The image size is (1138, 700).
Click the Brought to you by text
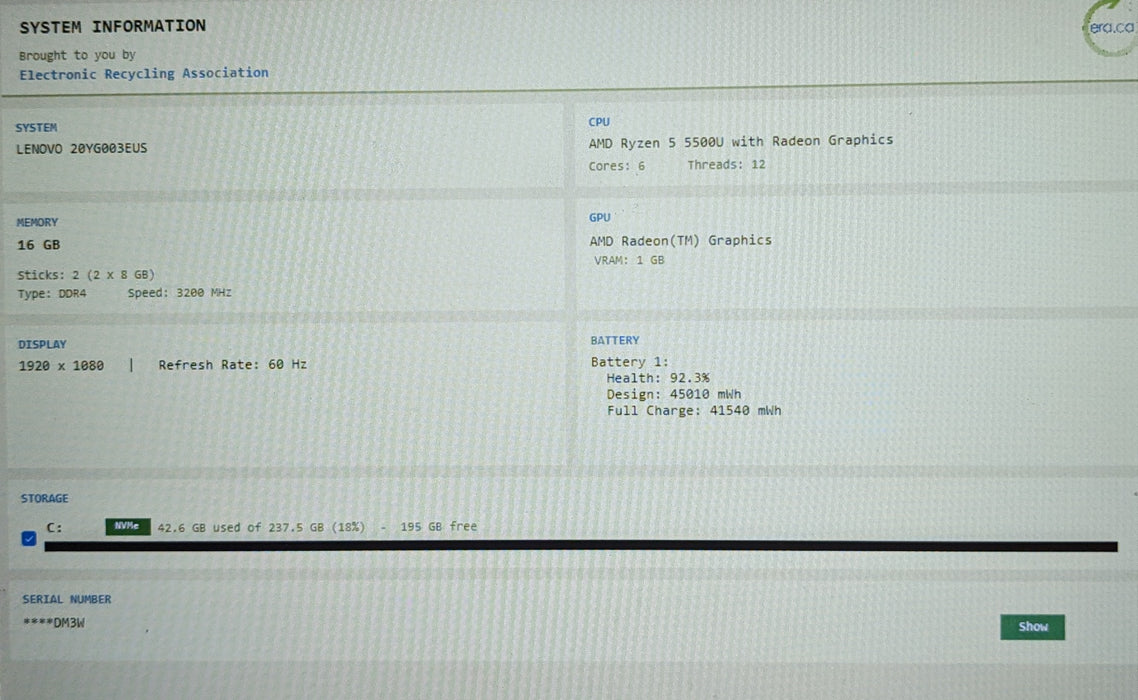(x=77, y=55)
